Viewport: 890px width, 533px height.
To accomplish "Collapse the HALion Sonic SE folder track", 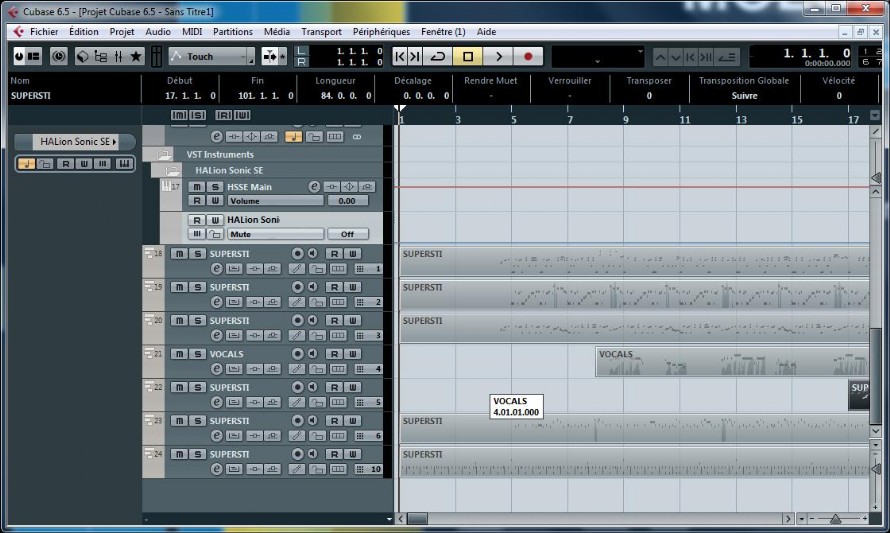I will coord(173,170).
